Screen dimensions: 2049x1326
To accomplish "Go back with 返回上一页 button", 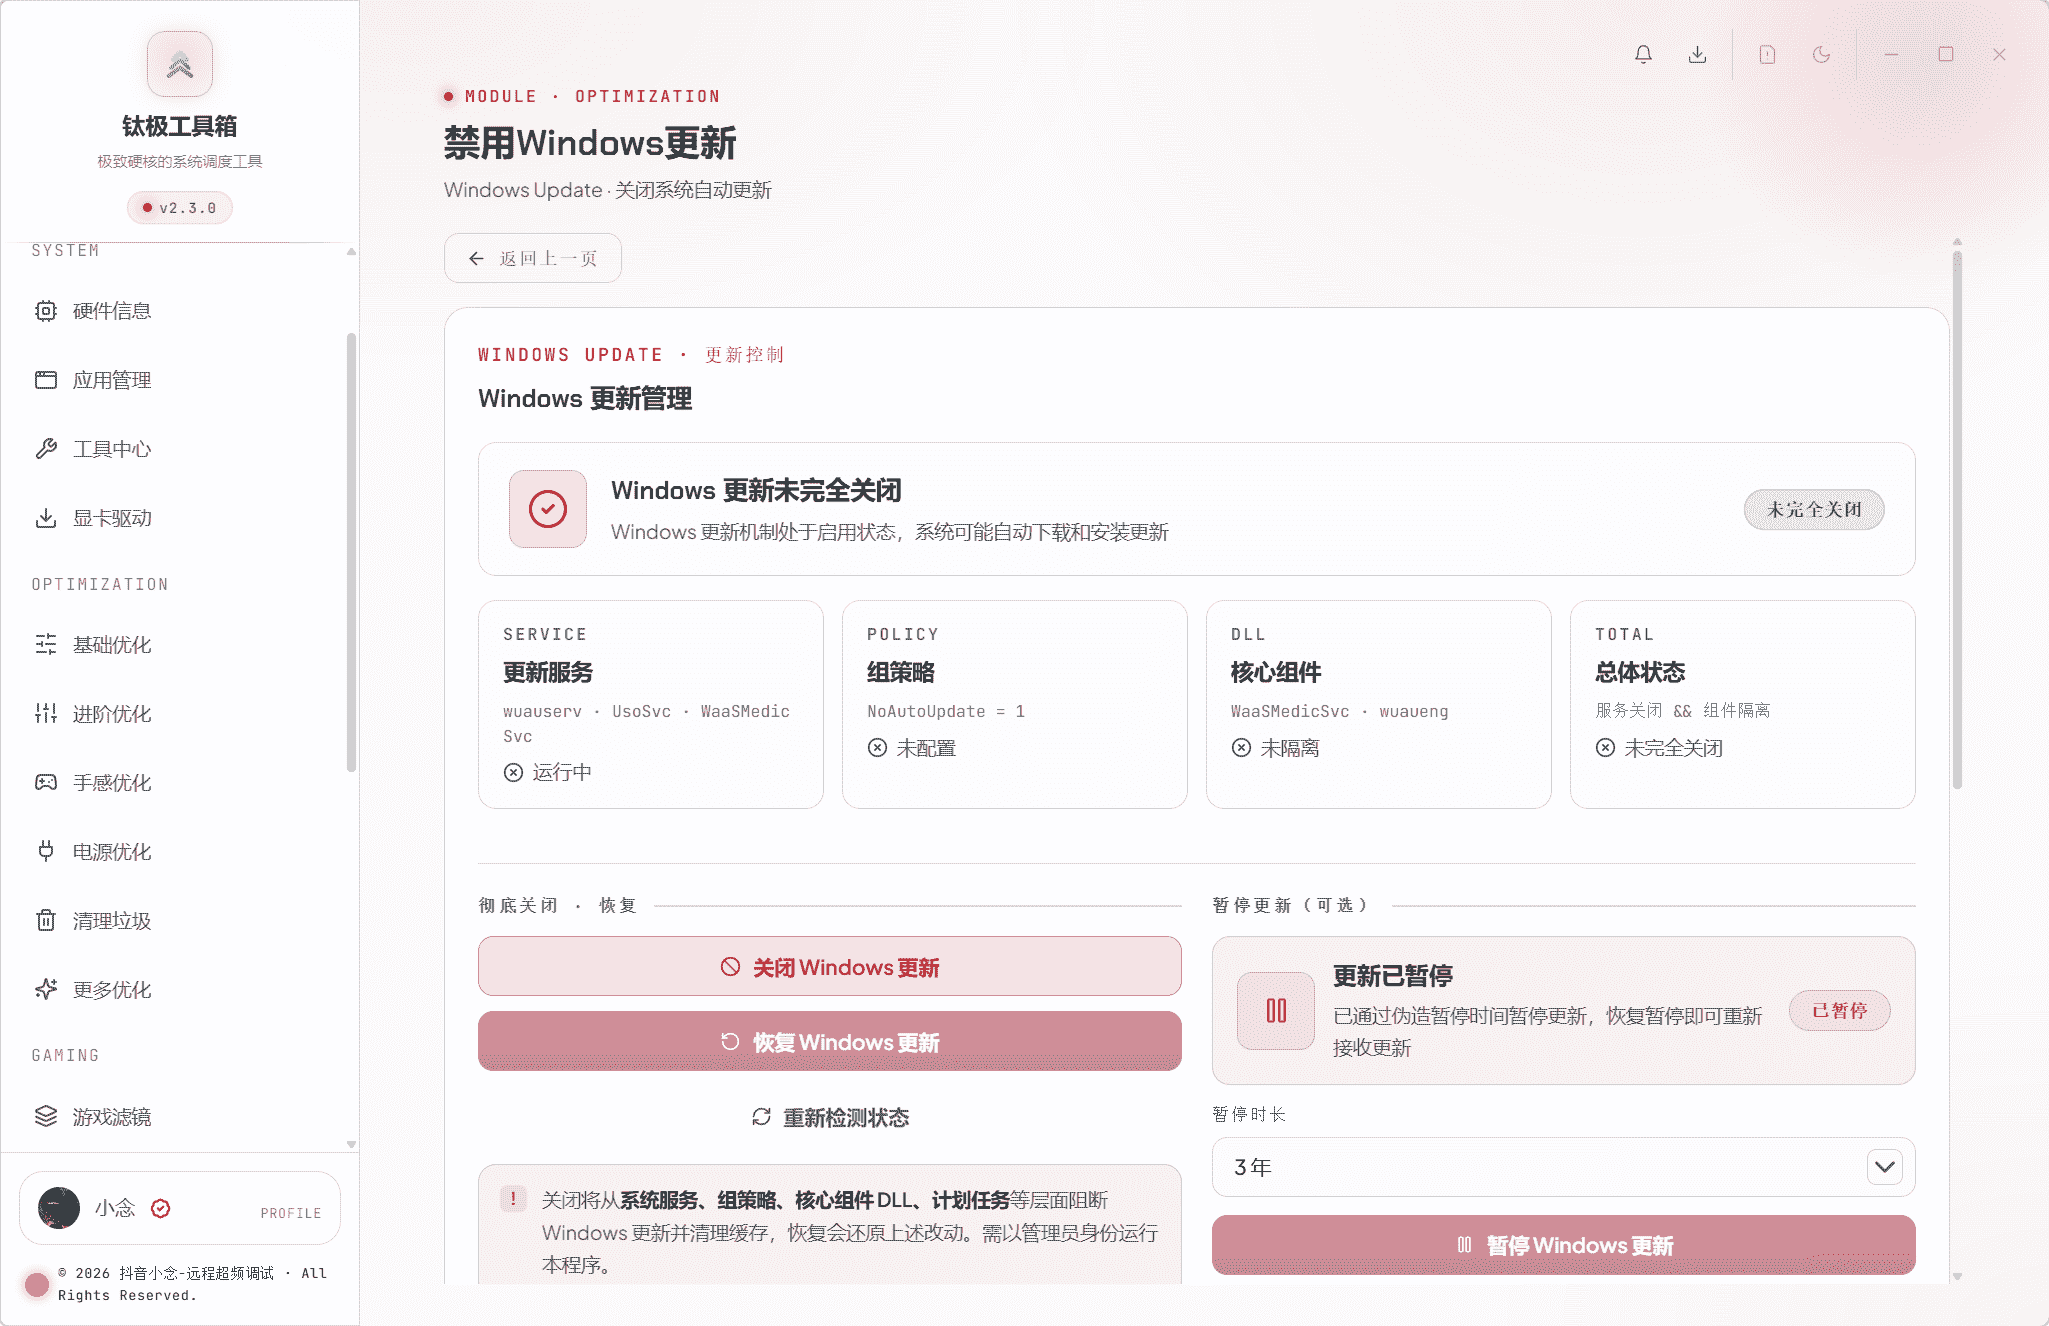I will [533, 258].
